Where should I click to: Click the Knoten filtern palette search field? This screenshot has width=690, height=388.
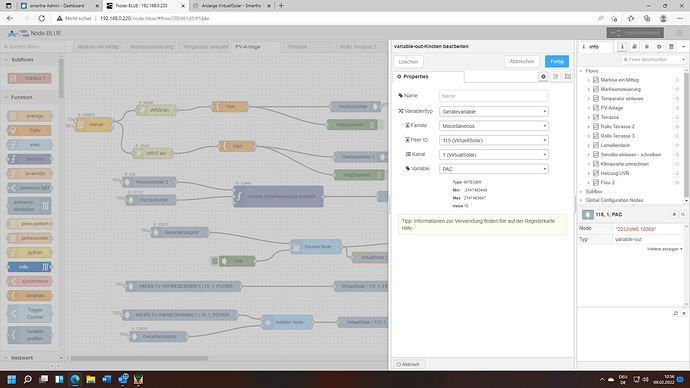click(32, 47)
